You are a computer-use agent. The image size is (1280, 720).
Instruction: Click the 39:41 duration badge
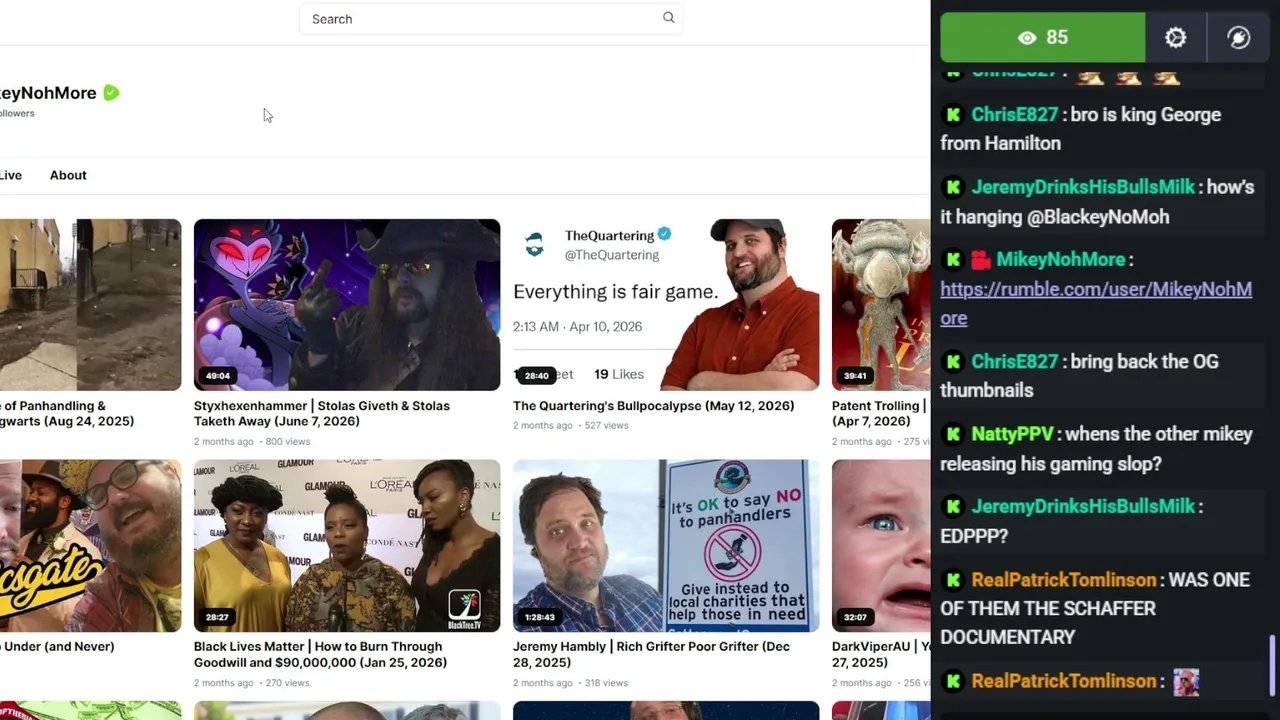[855, 376]
